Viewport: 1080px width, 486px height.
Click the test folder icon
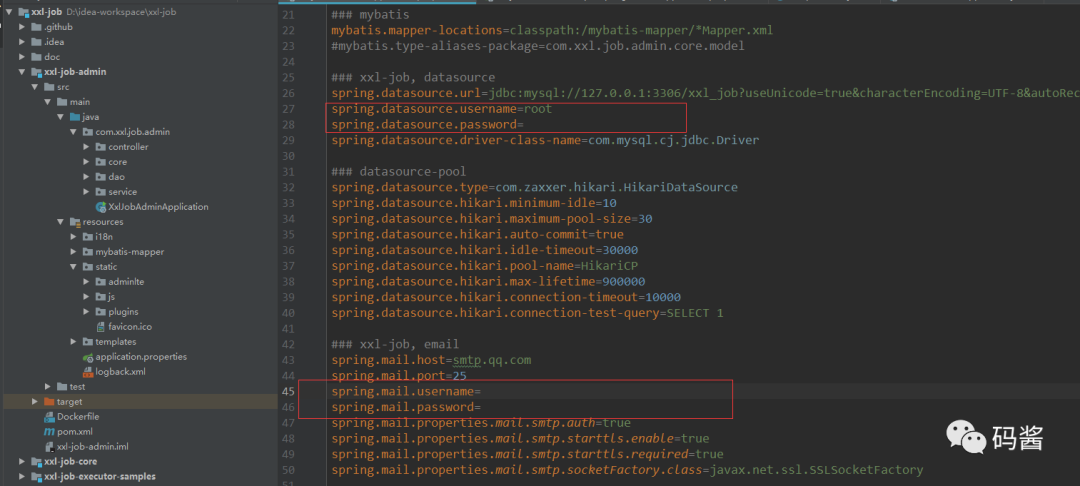point(62,387)
